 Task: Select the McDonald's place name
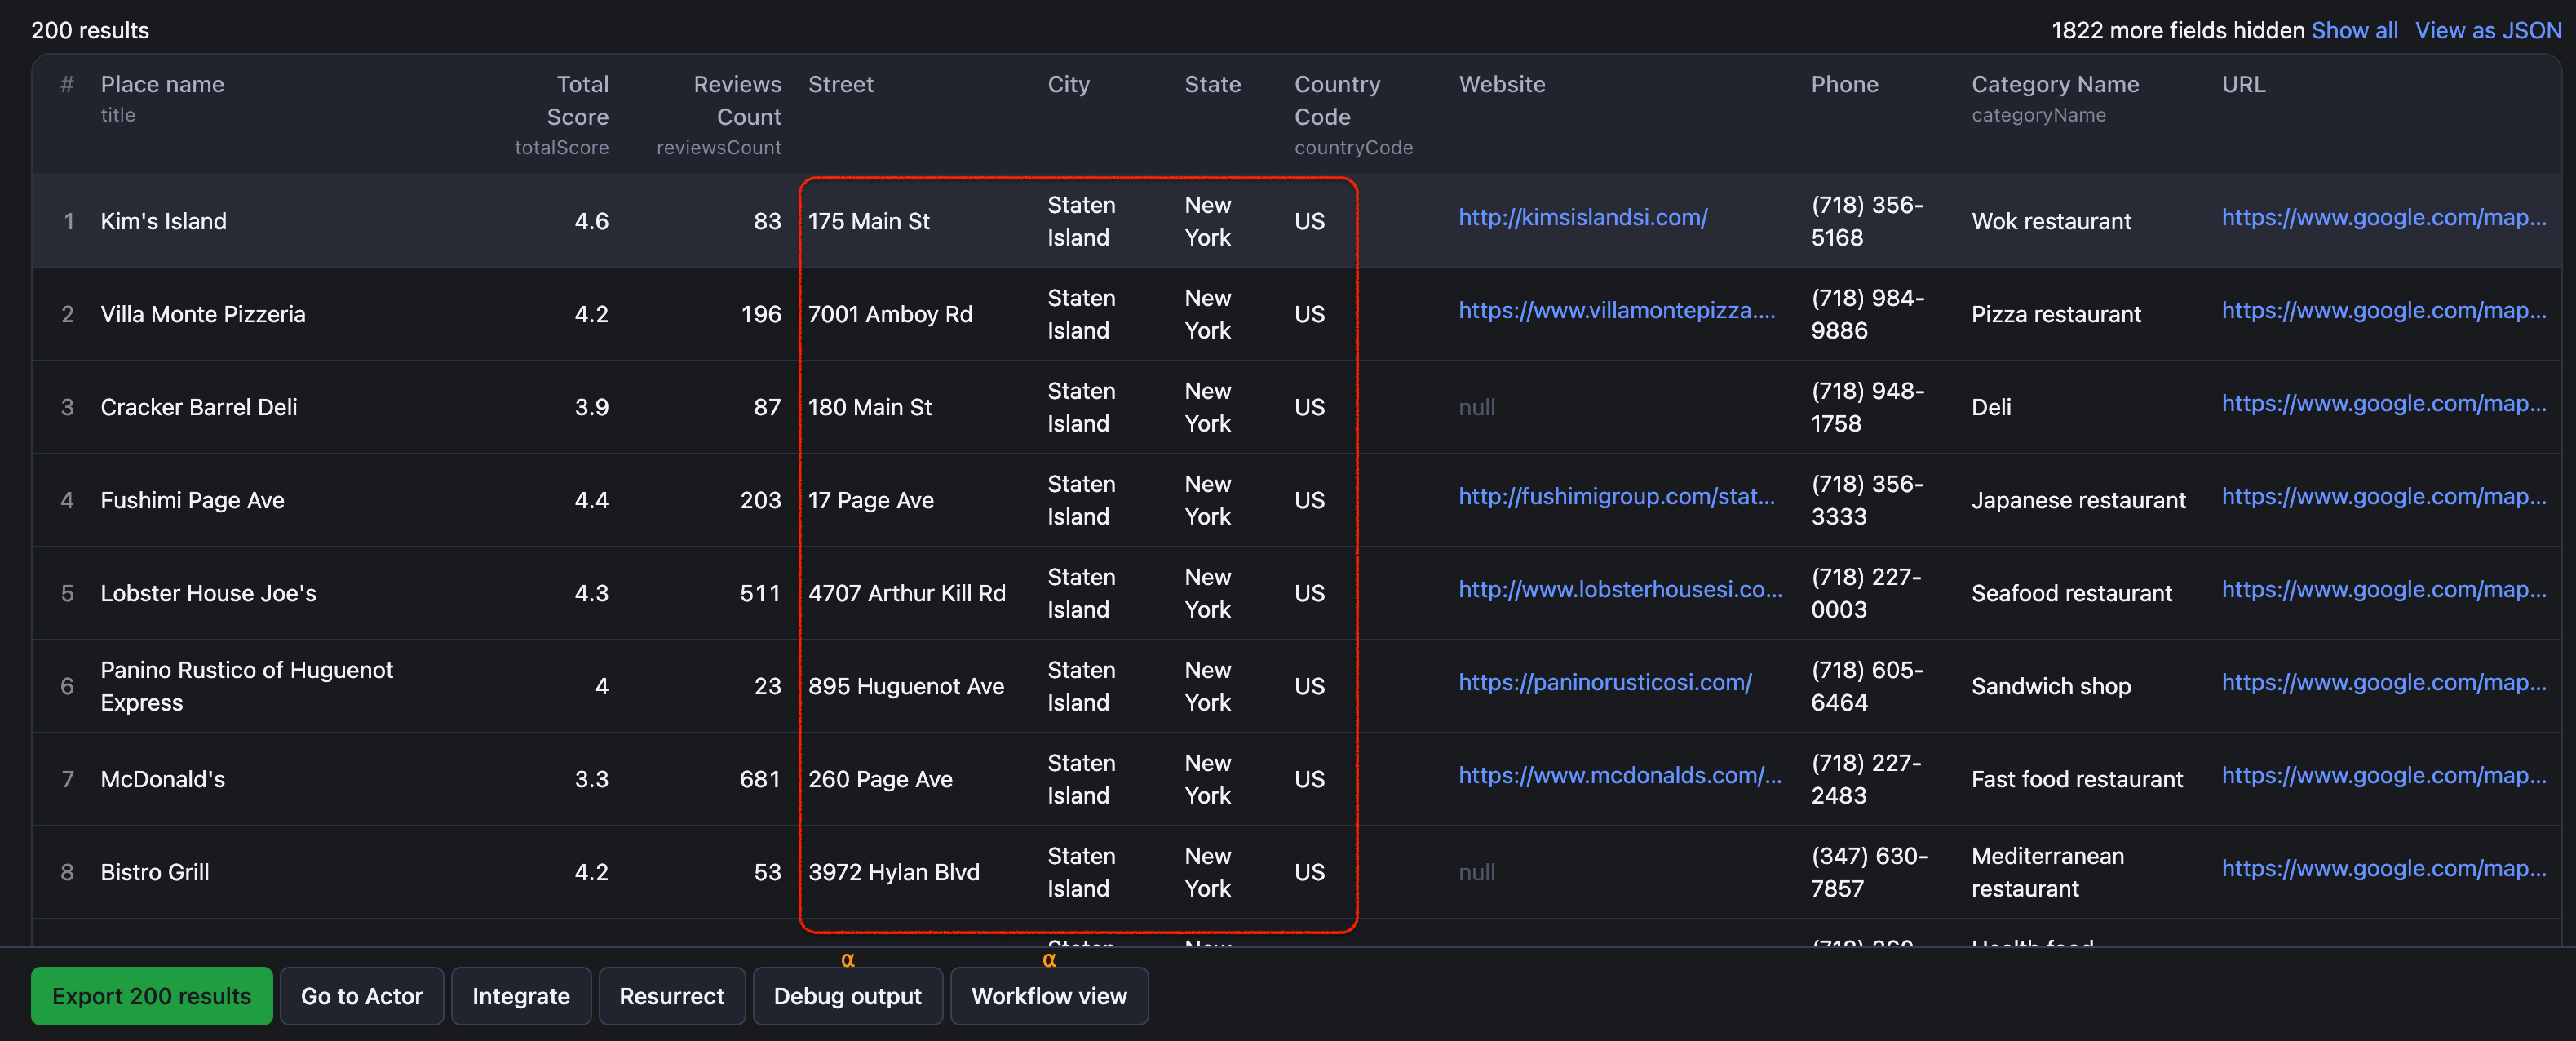[162, 779]
